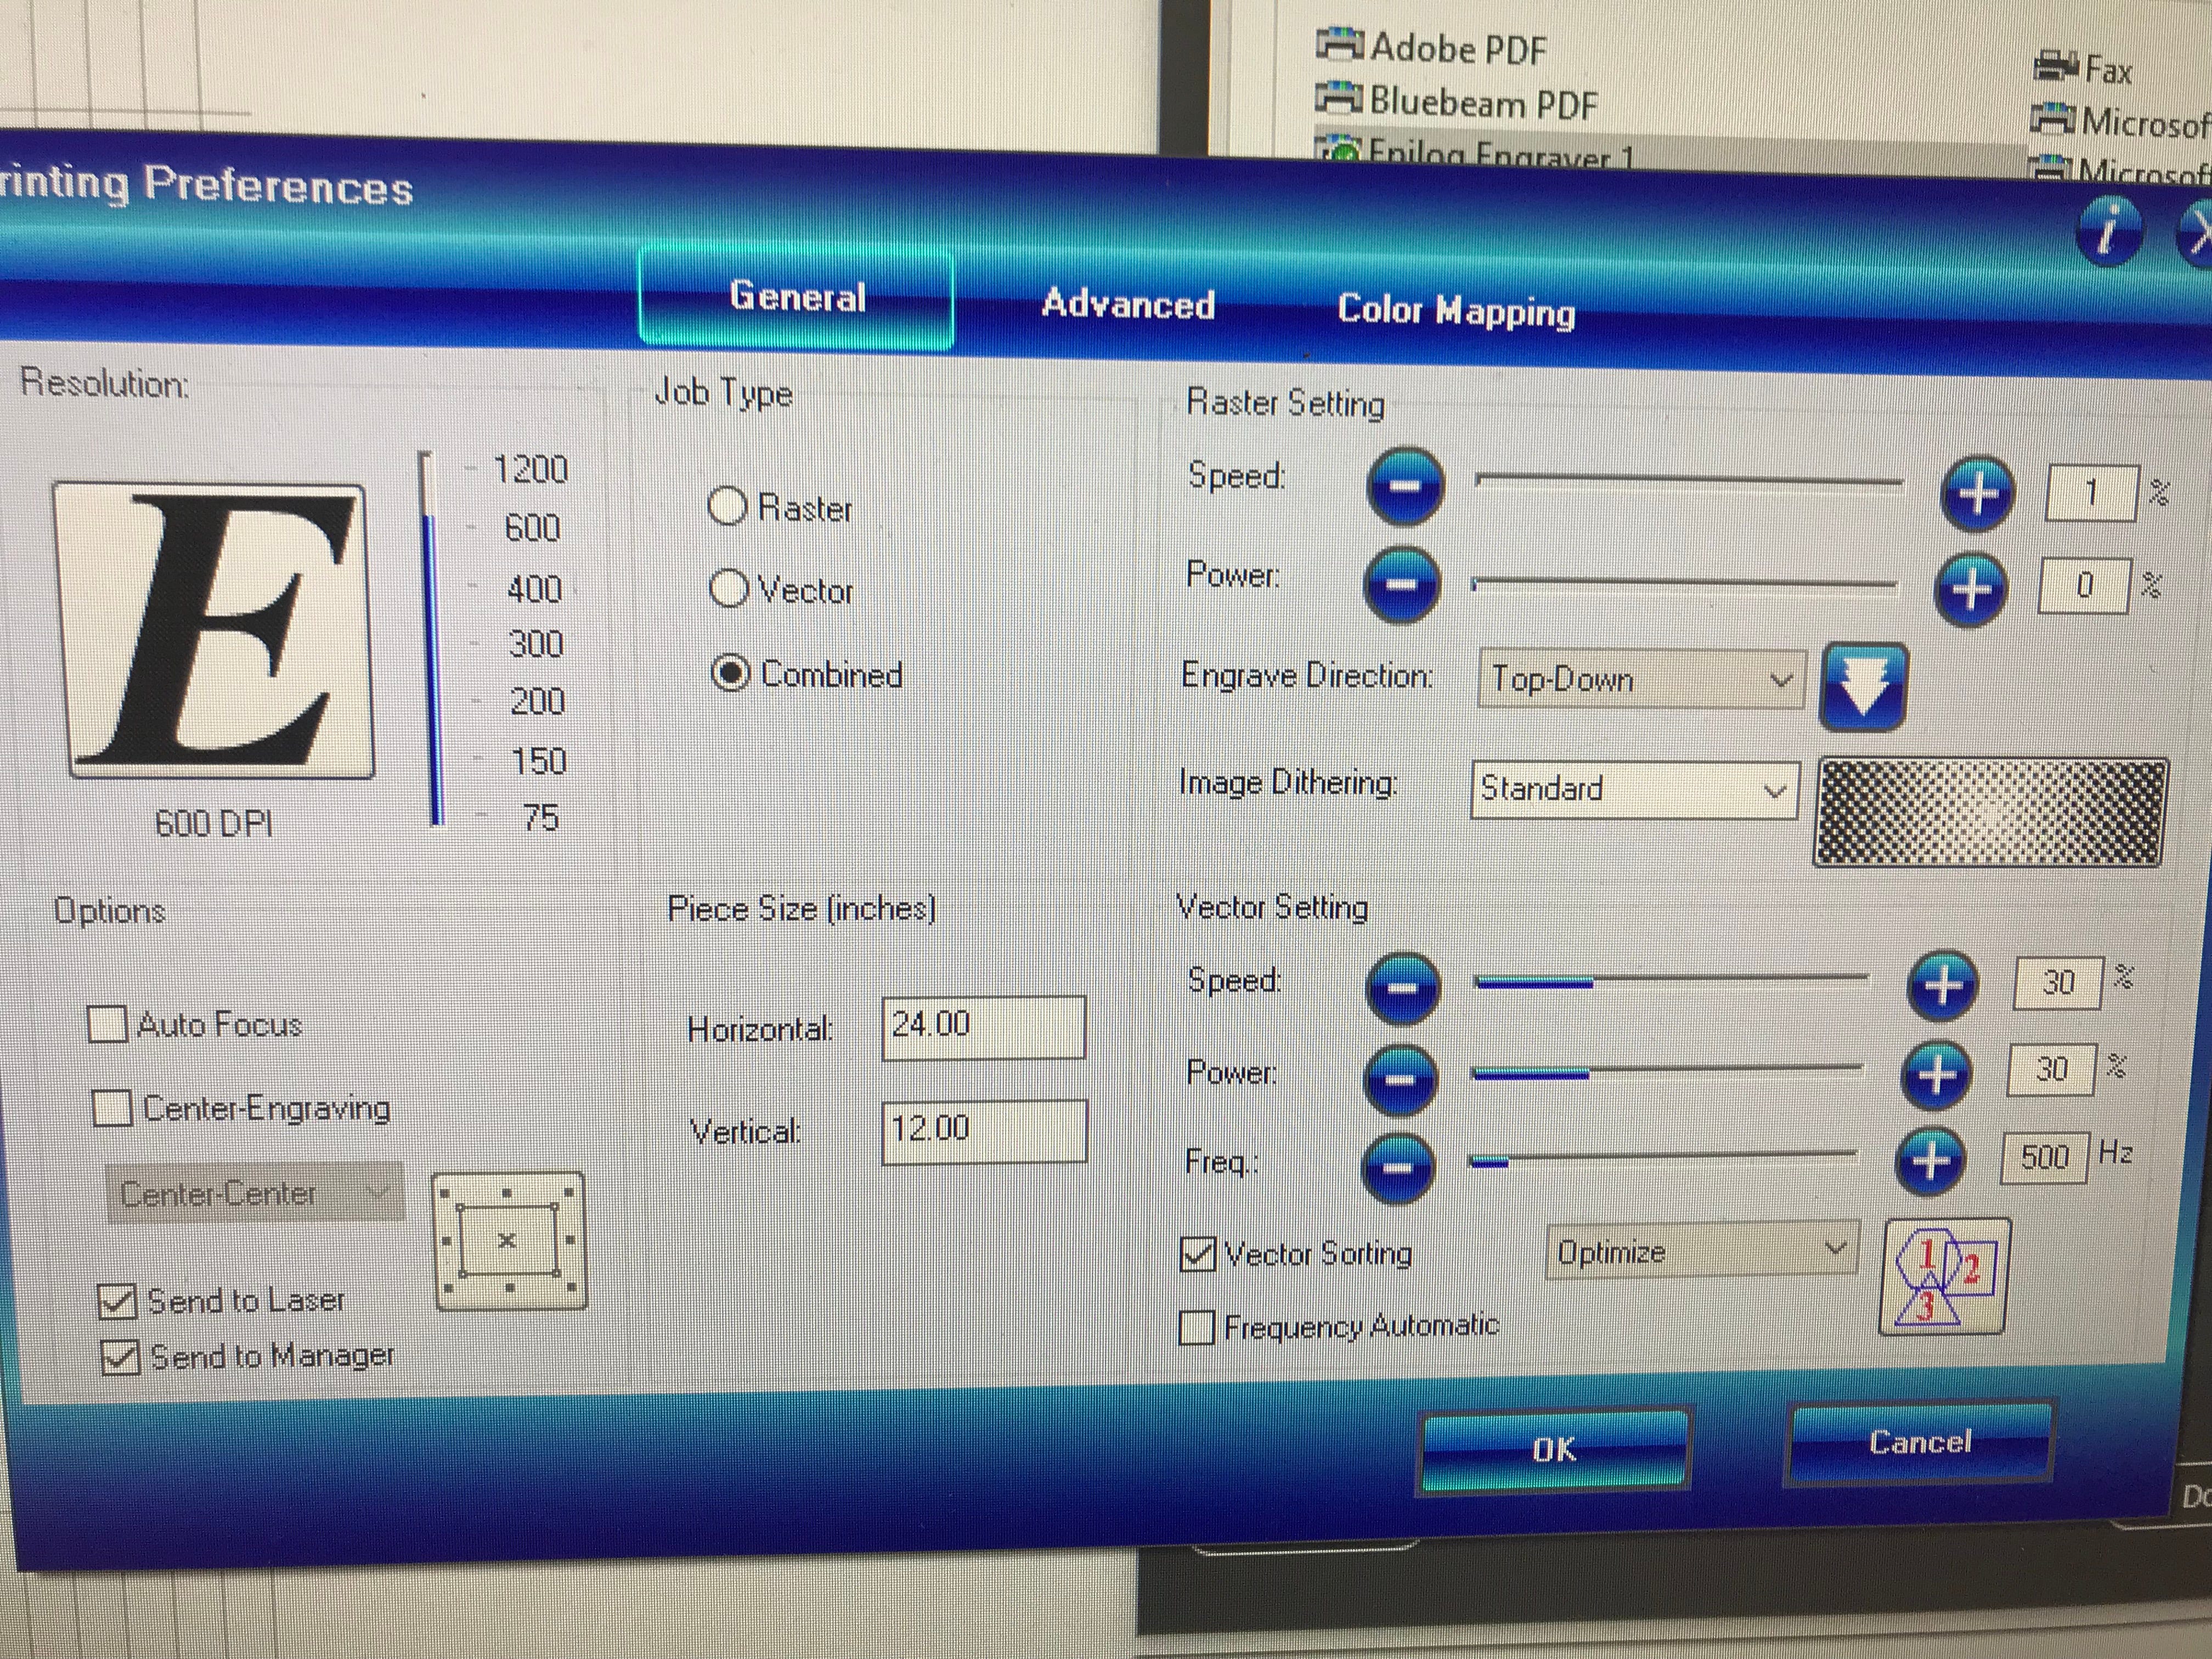Screen dimensions: 2212x1659
Task: Click the Raster Power percent field
Action: pos(2084,585)
